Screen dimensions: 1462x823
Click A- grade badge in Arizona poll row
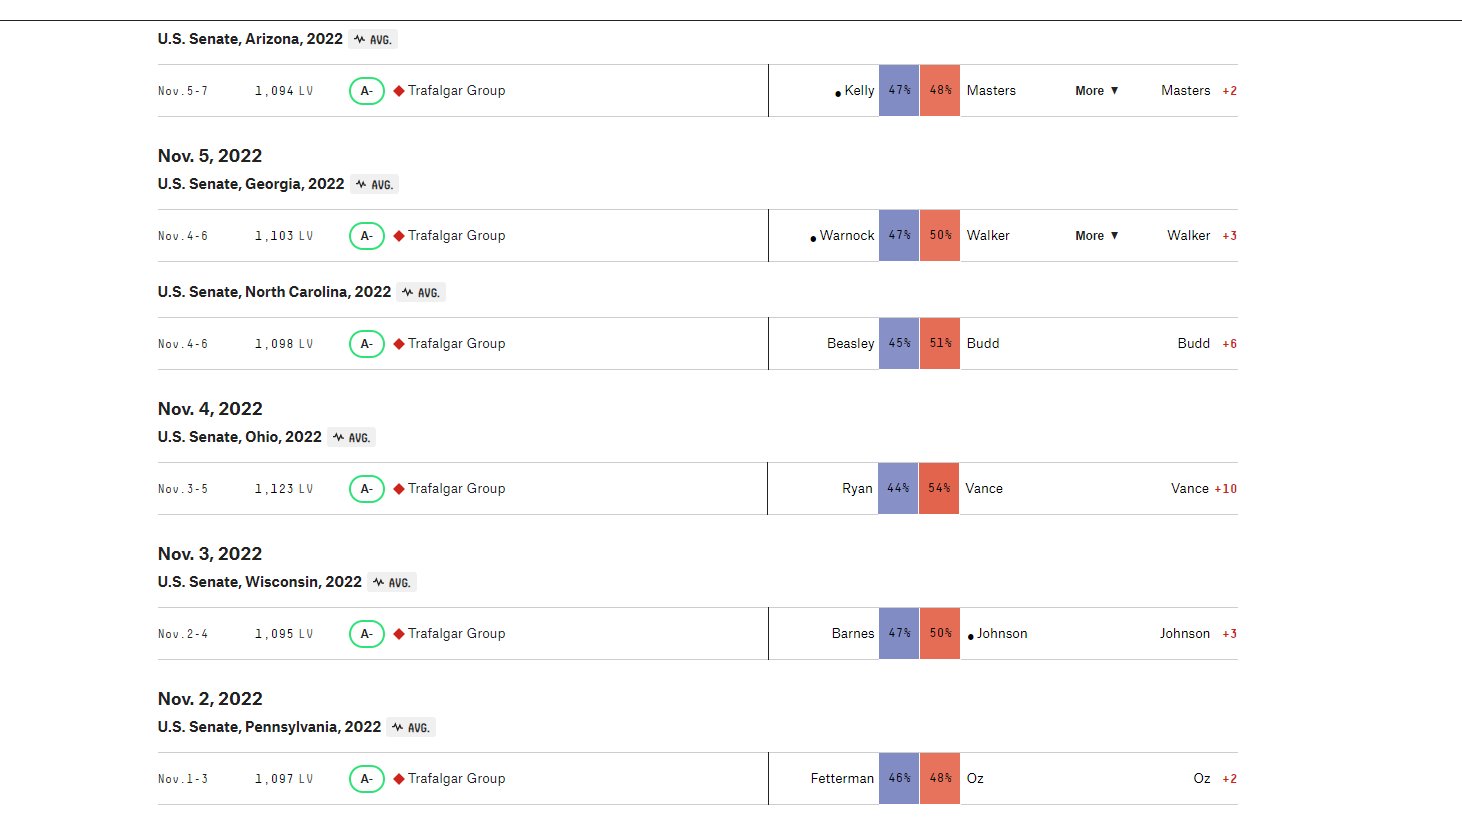(x=367, y=91)
